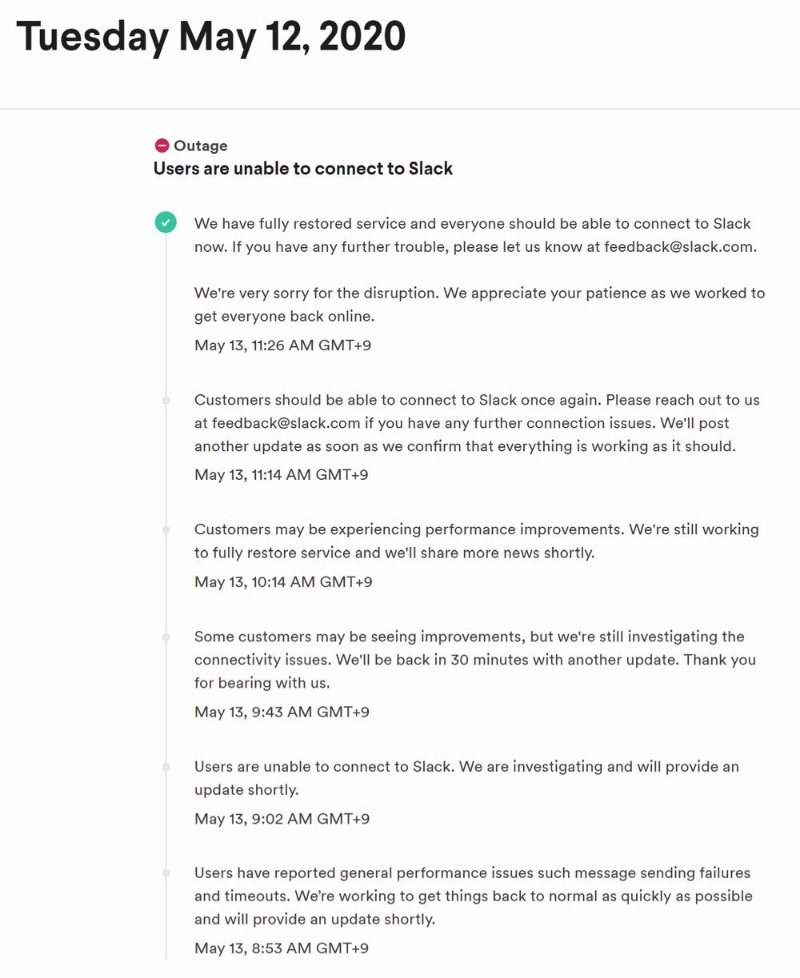Click the timeline dot beside the 11:14 AM update
Image resolution: width=800 pixels, height=978 pixels.
pyautogui.click(x=166, y=400)
